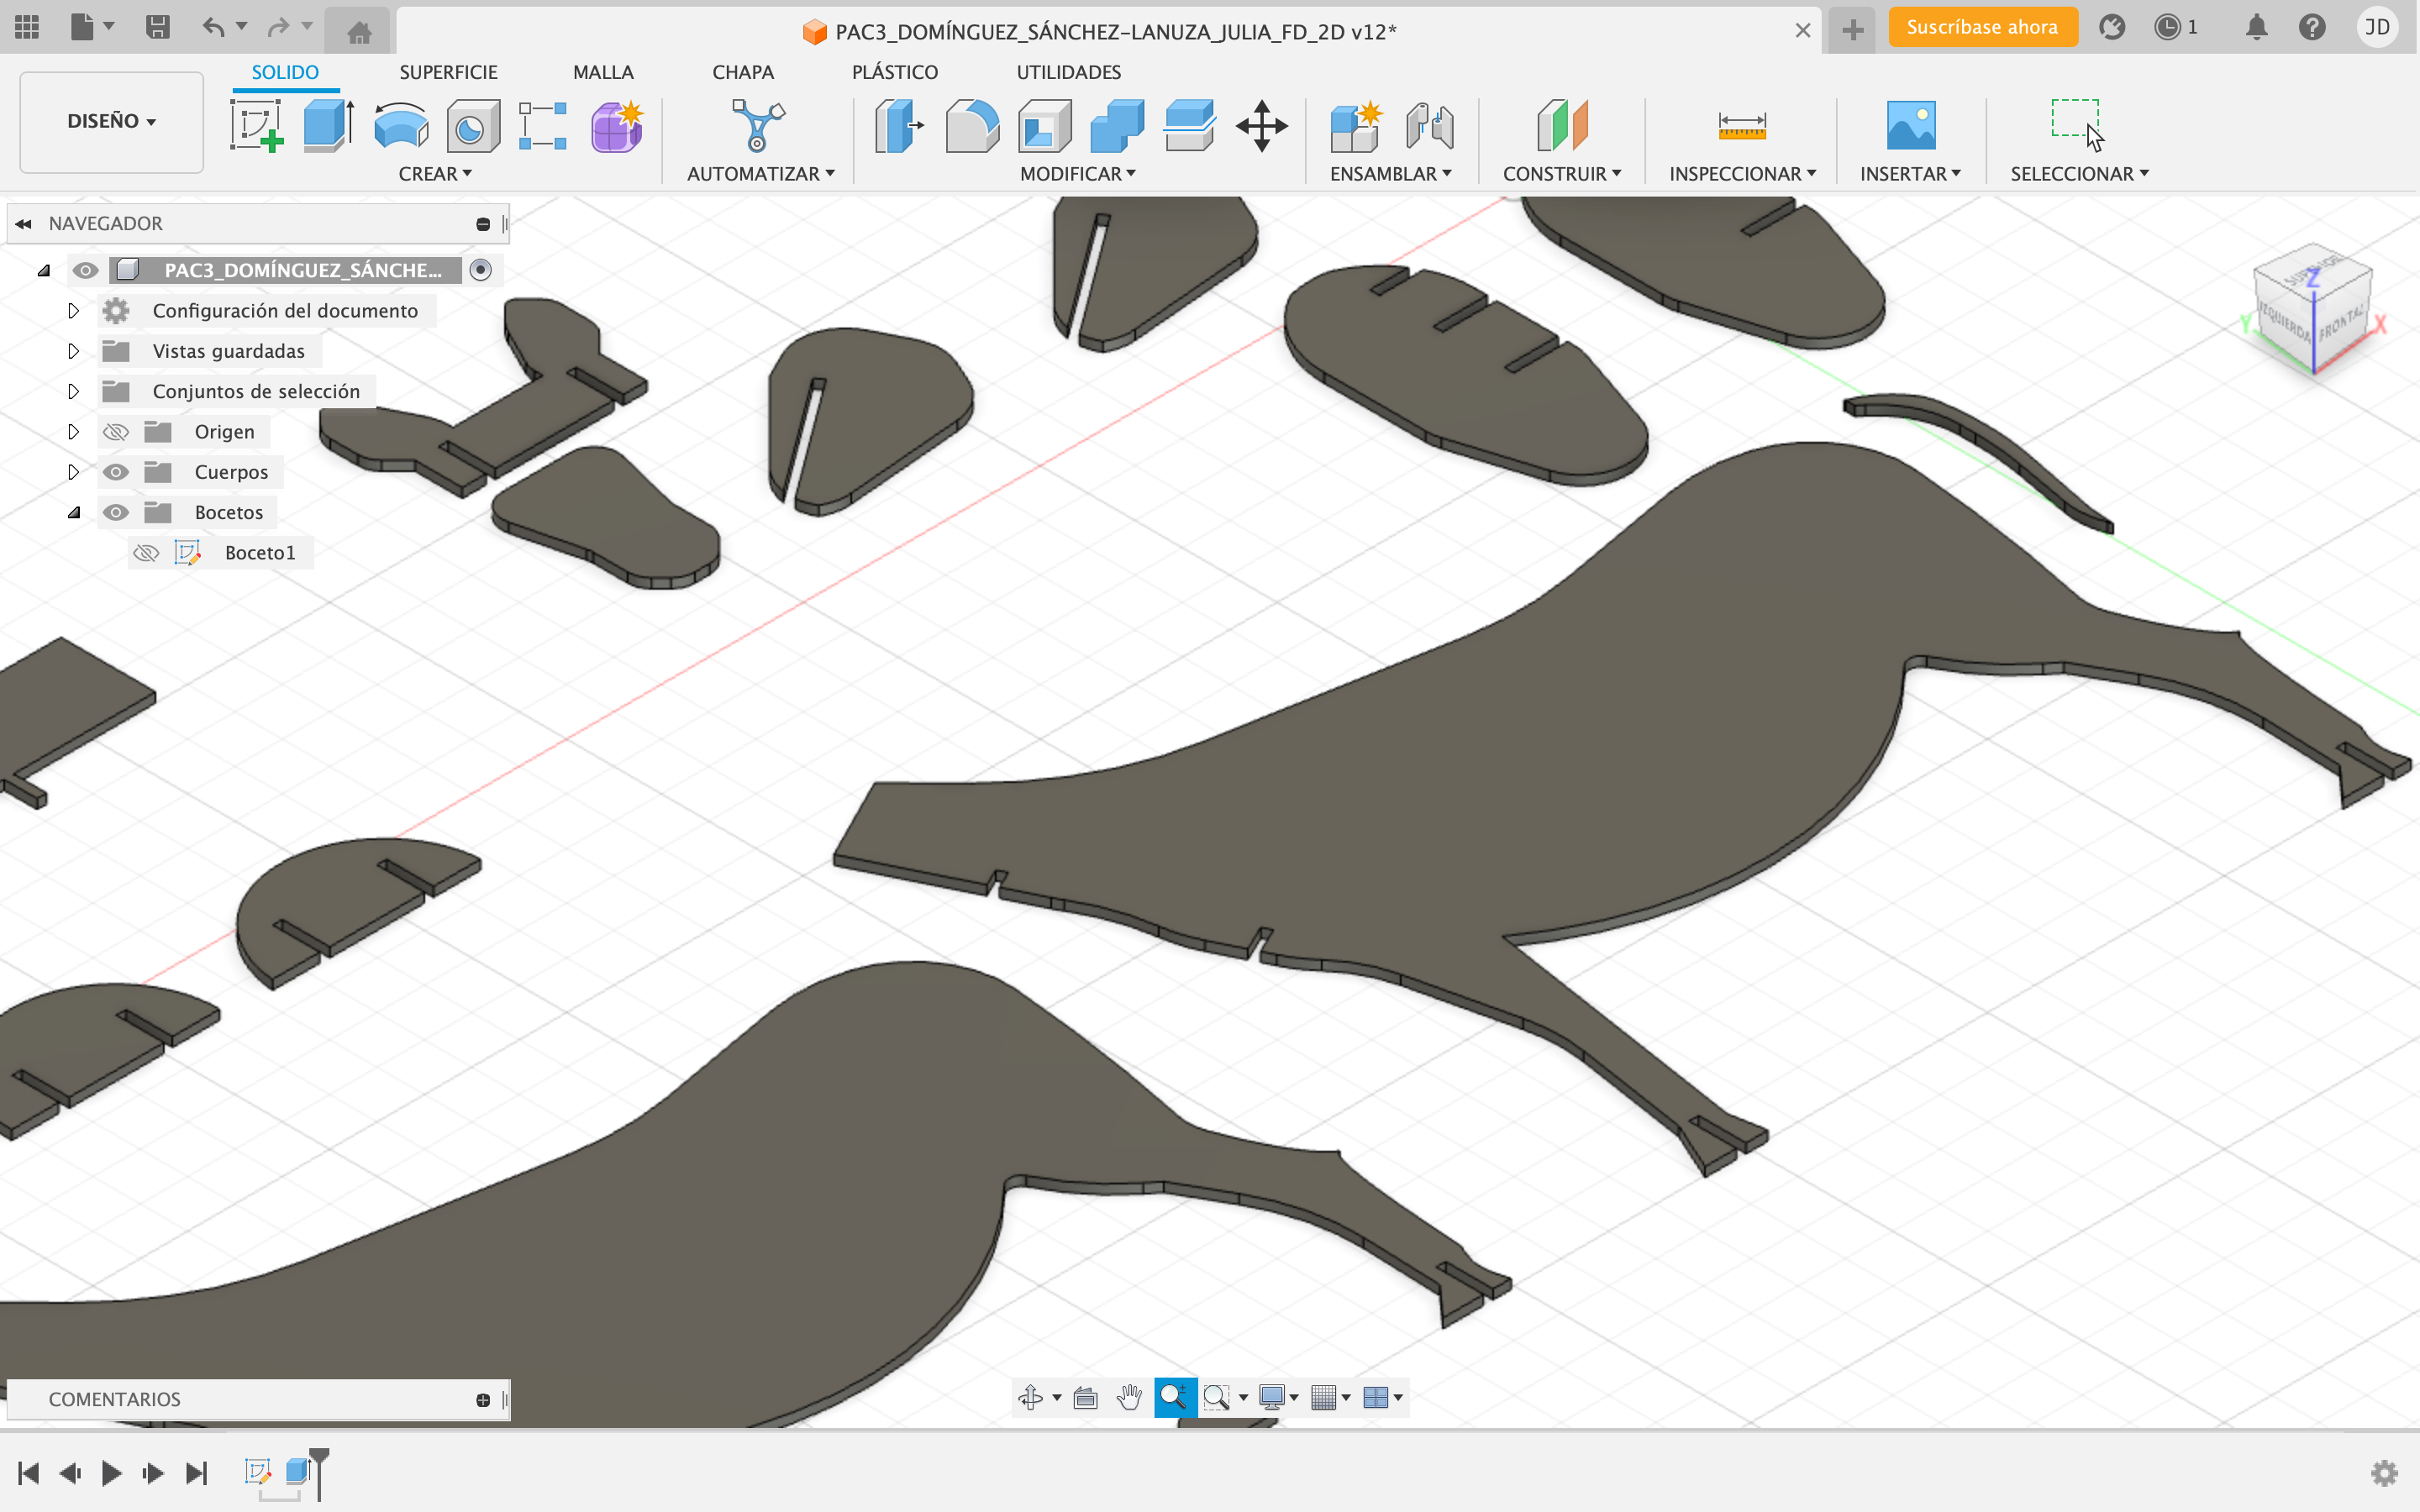2420x1512 pixels.
Task: Expand the Cuerpos folder
Action: pyautogui.click(x=73, y=472)
